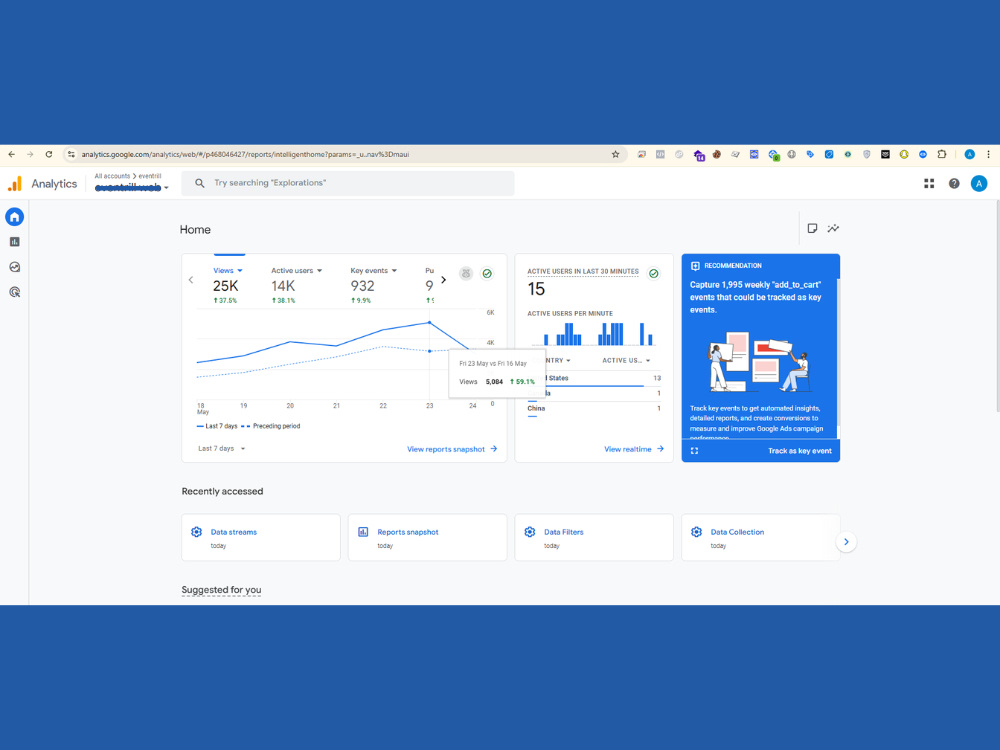Screen dimensions: 1000x750
Task: Open the help question mark menu
Action: pos(954,184)
